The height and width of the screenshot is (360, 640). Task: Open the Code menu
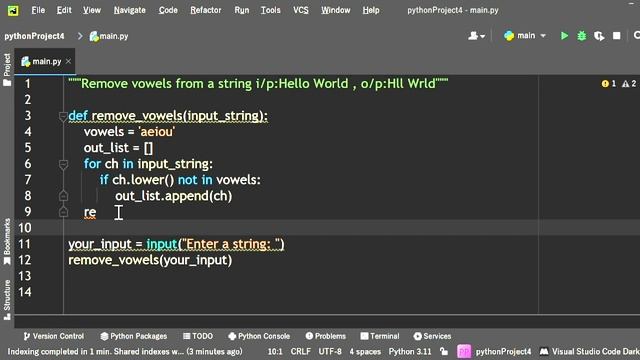click(168, 10)
